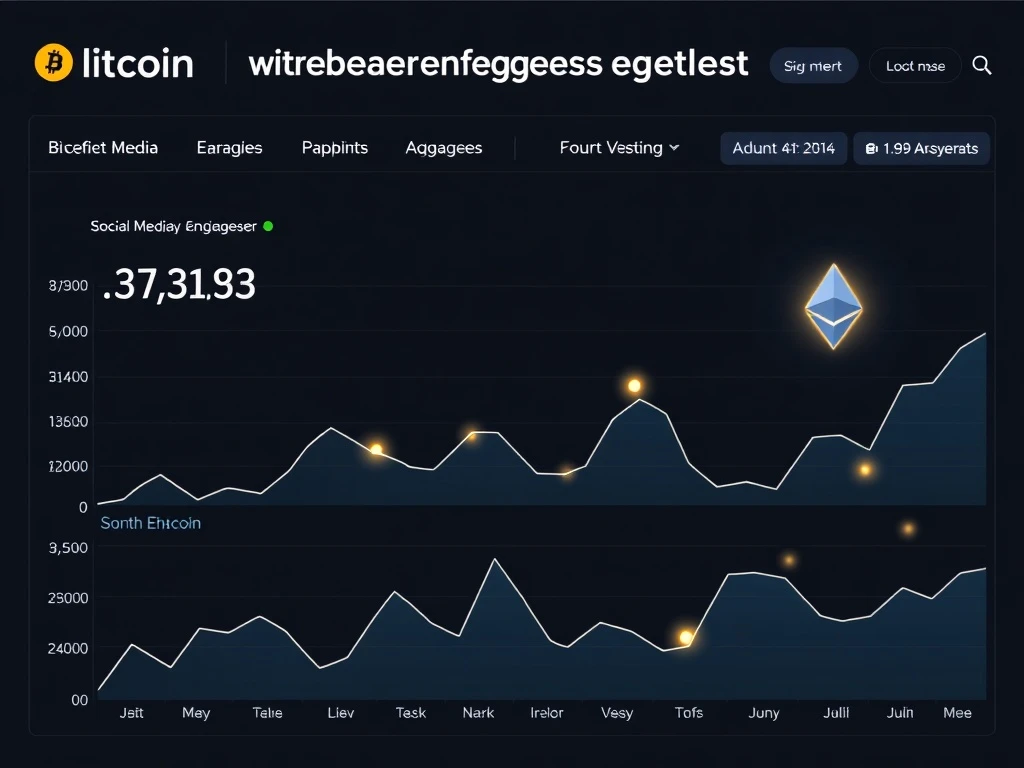Click the Loct mse button

[x=915, y=66]
